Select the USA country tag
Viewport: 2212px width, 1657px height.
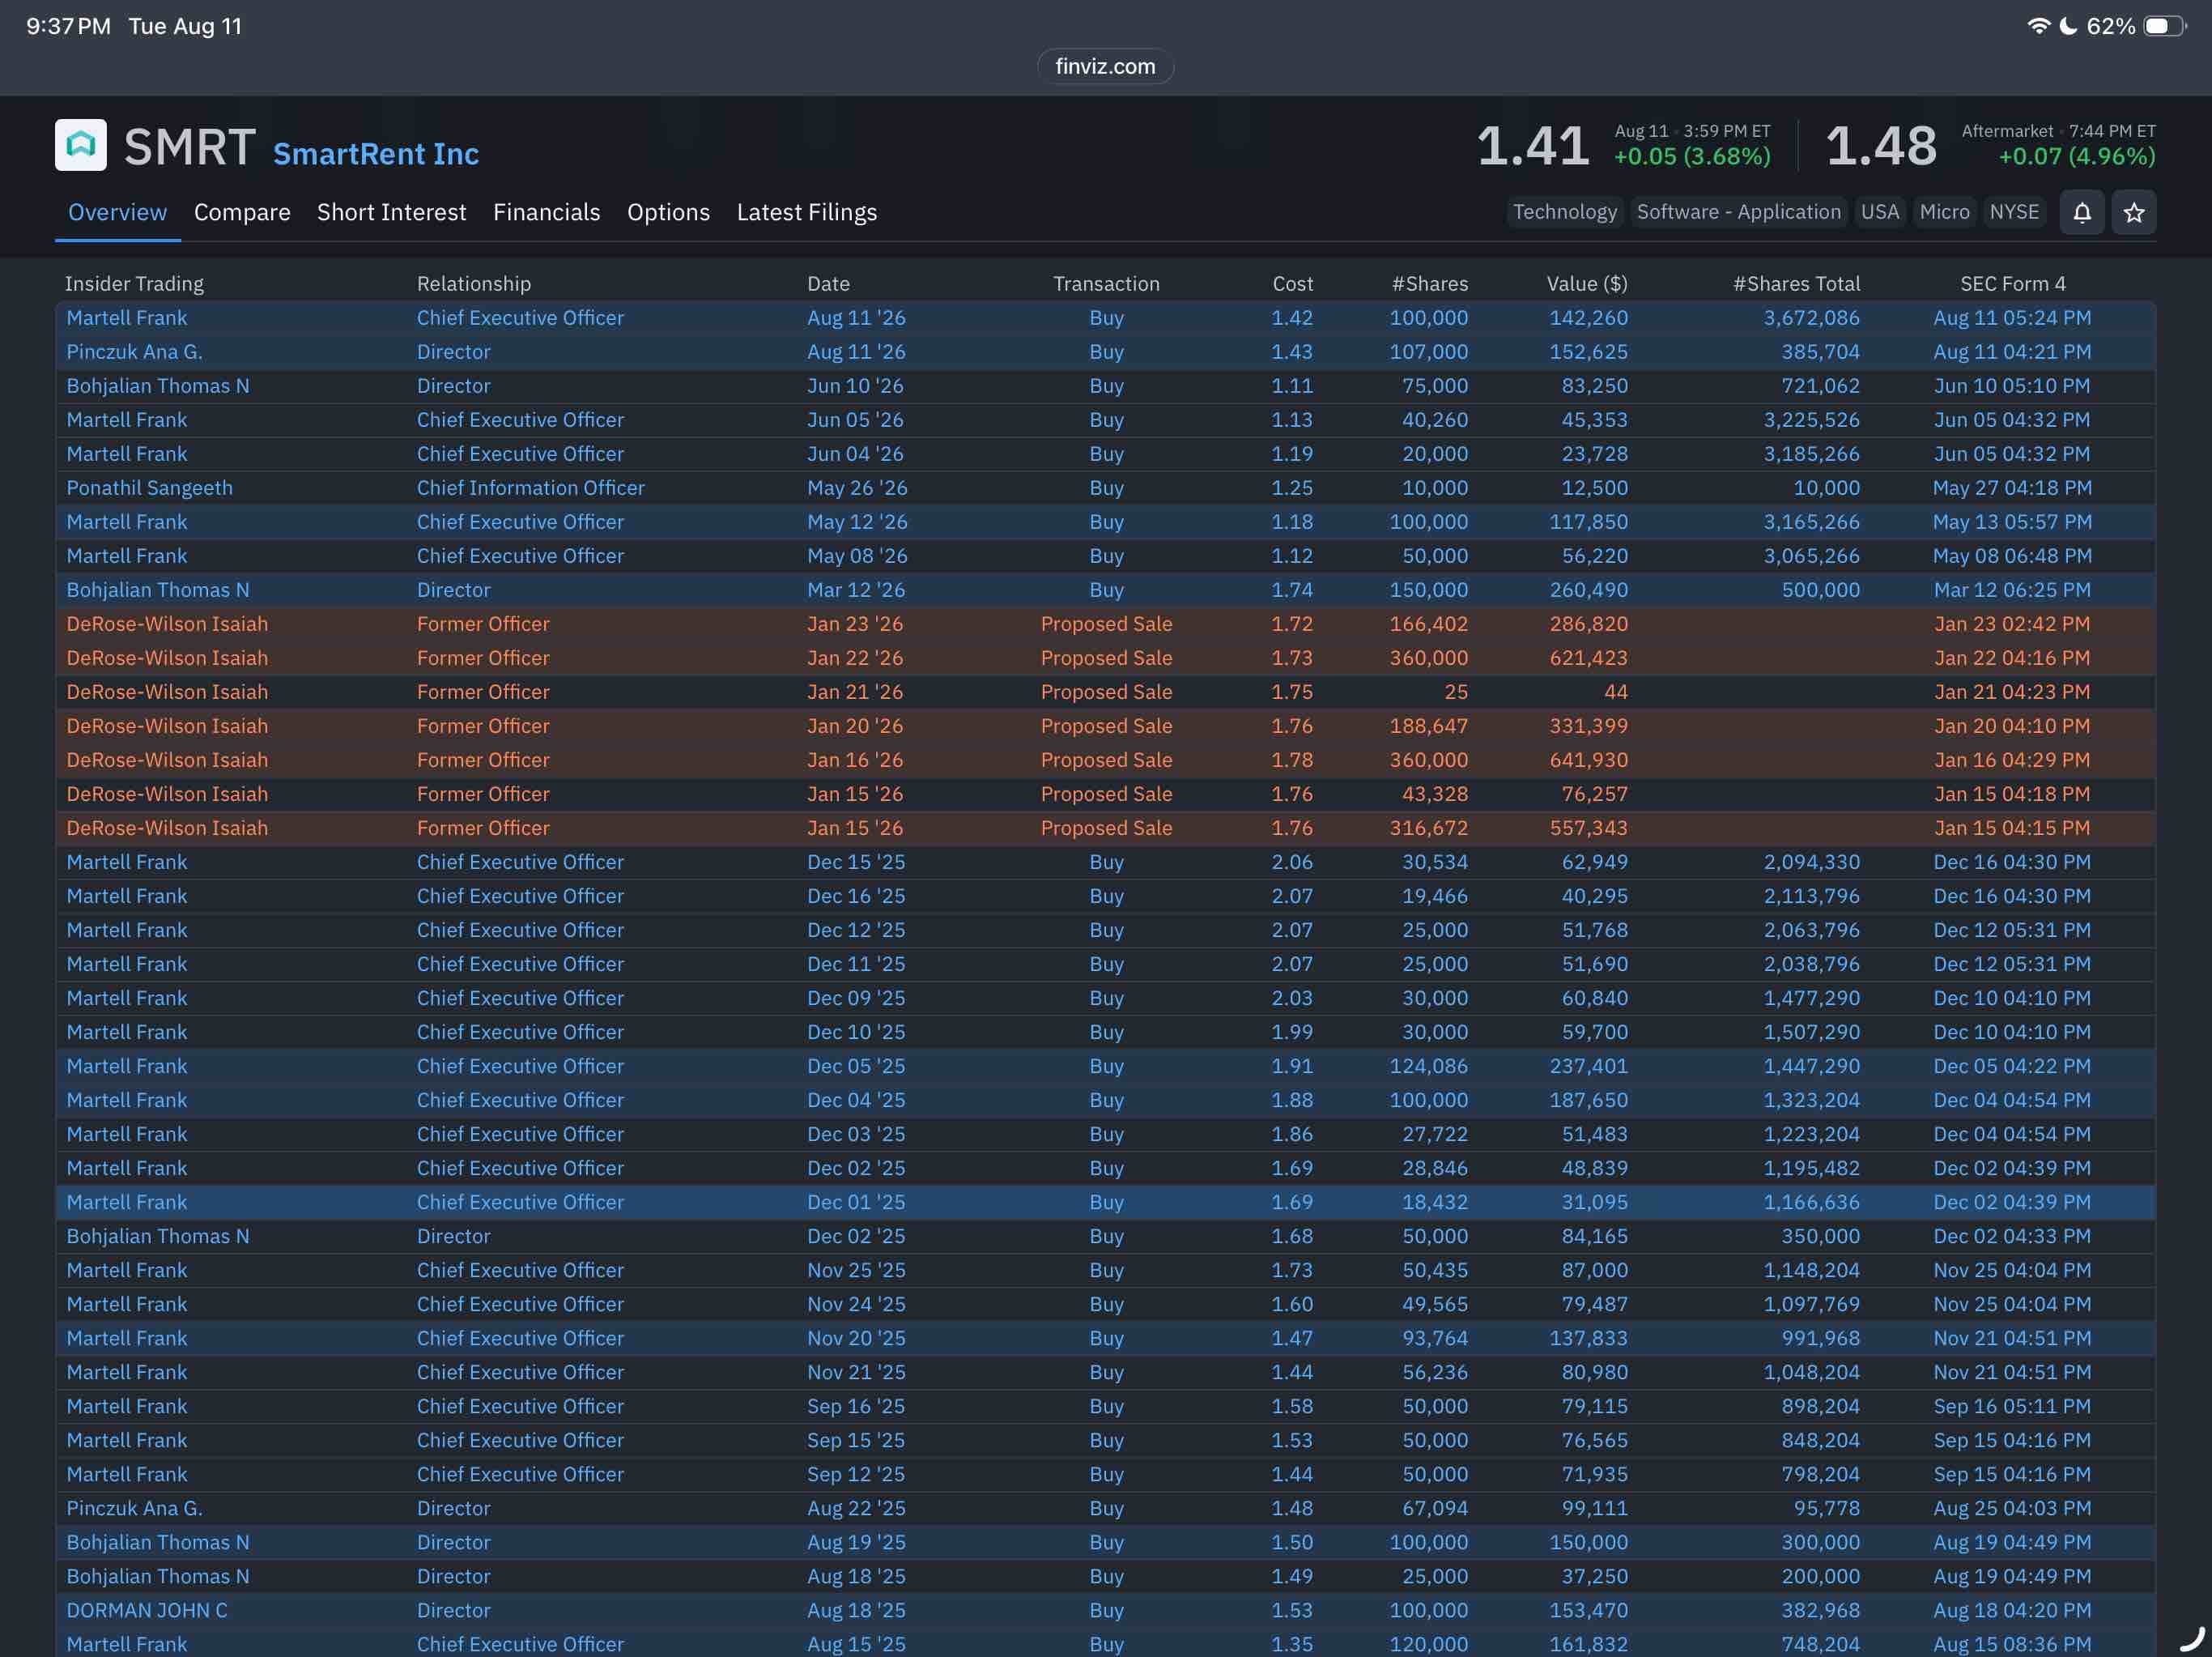coord(1880,212)
